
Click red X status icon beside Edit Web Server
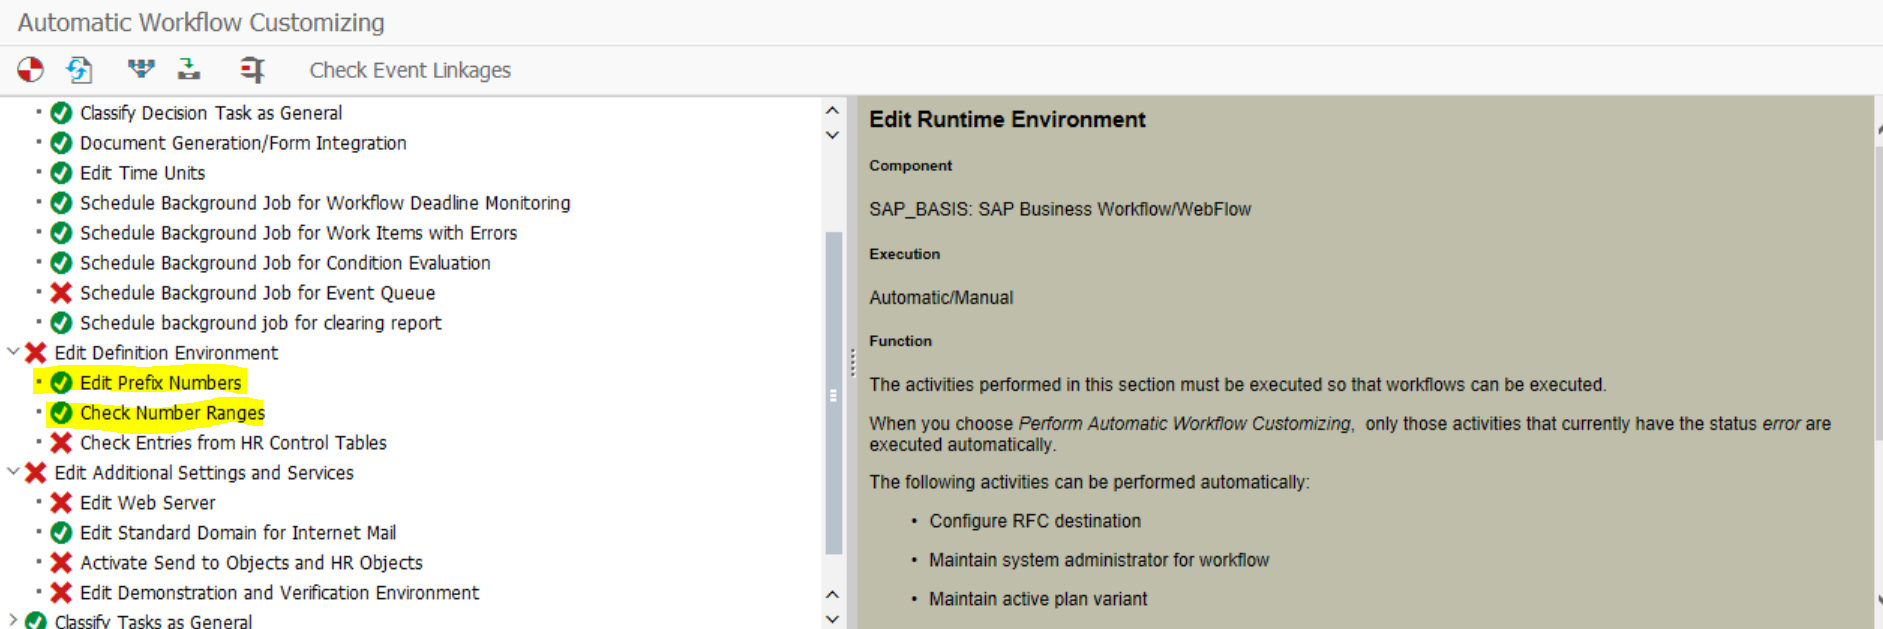61,503
